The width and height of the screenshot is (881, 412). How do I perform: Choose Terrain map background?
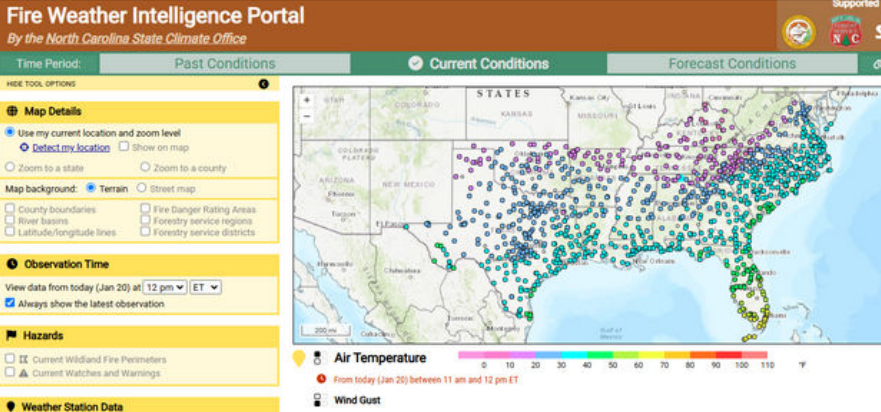pyautogui.click(x=90, y=188)
